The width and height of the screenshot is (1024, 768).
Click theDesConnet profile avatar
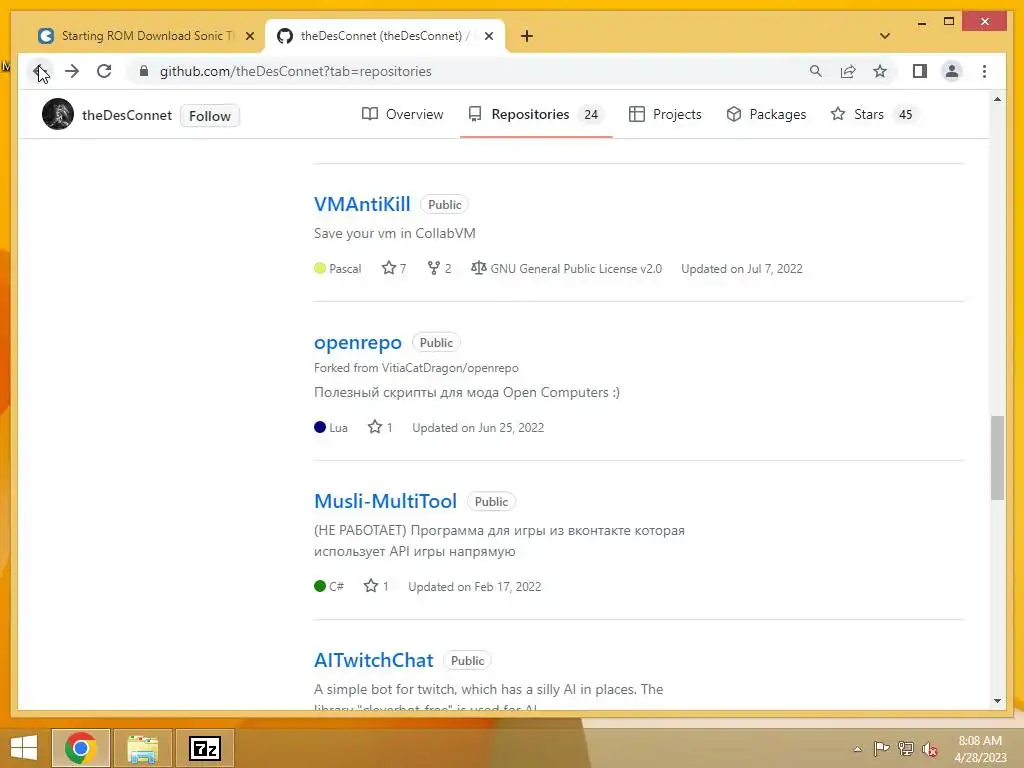point(57,114)
